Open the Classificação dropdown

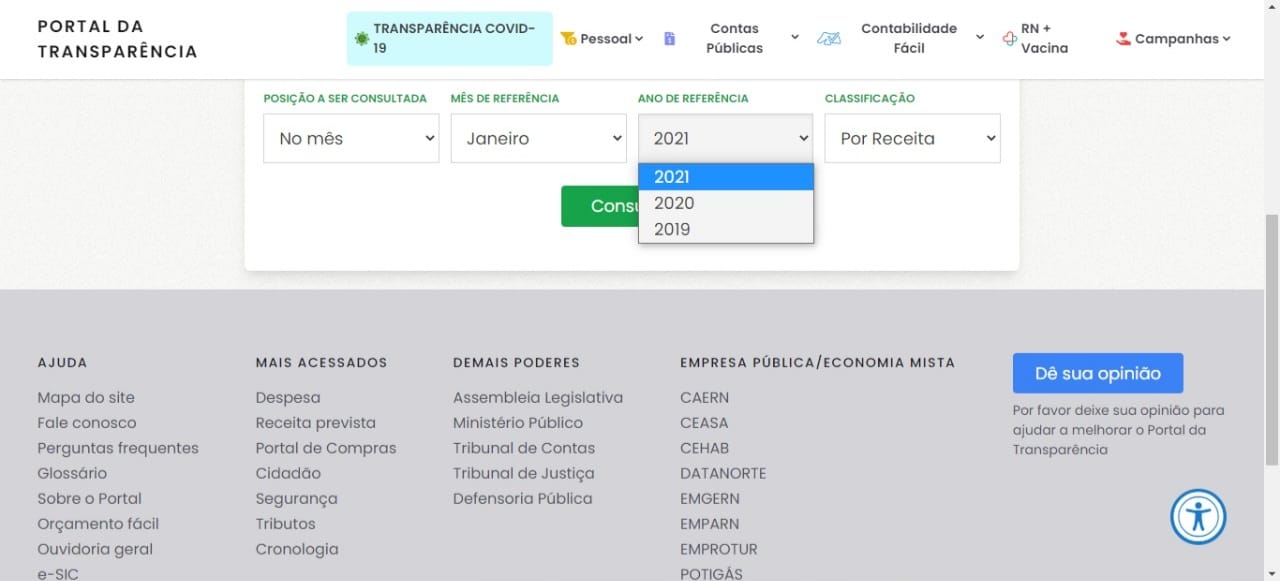[x=912, y=138]
